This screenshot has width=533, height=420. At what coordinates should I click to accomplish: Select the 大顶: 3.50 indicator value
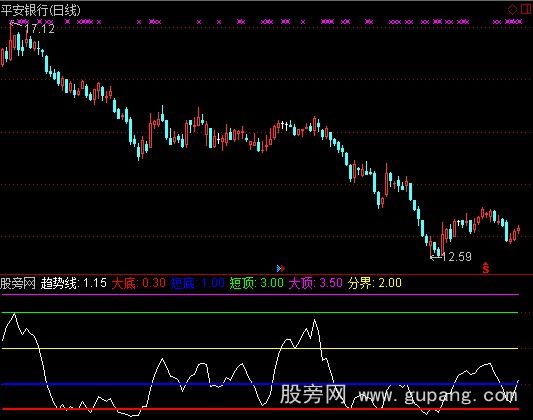coord(315,283)
